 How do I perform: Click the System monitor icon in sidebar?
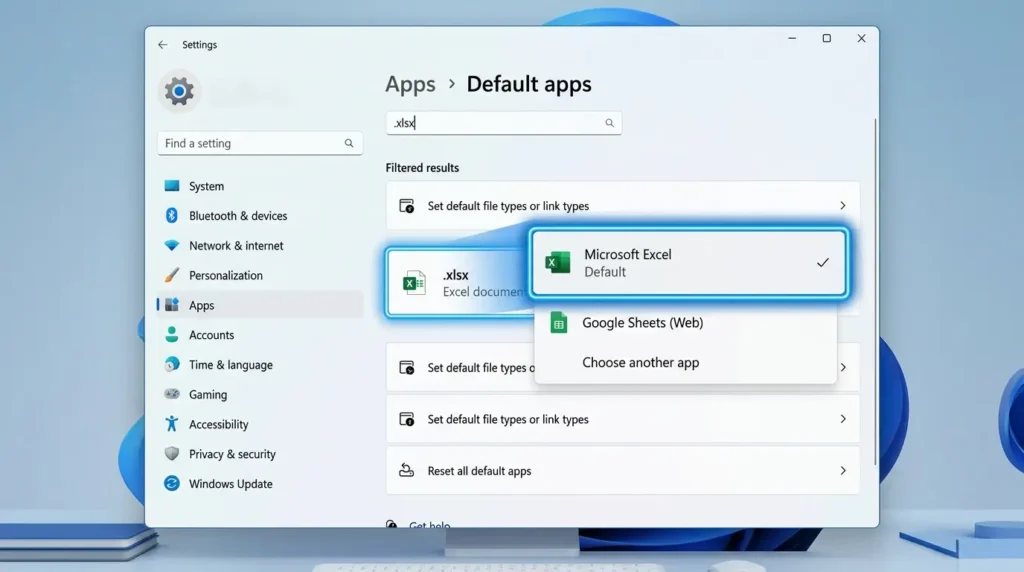(172, 185)
